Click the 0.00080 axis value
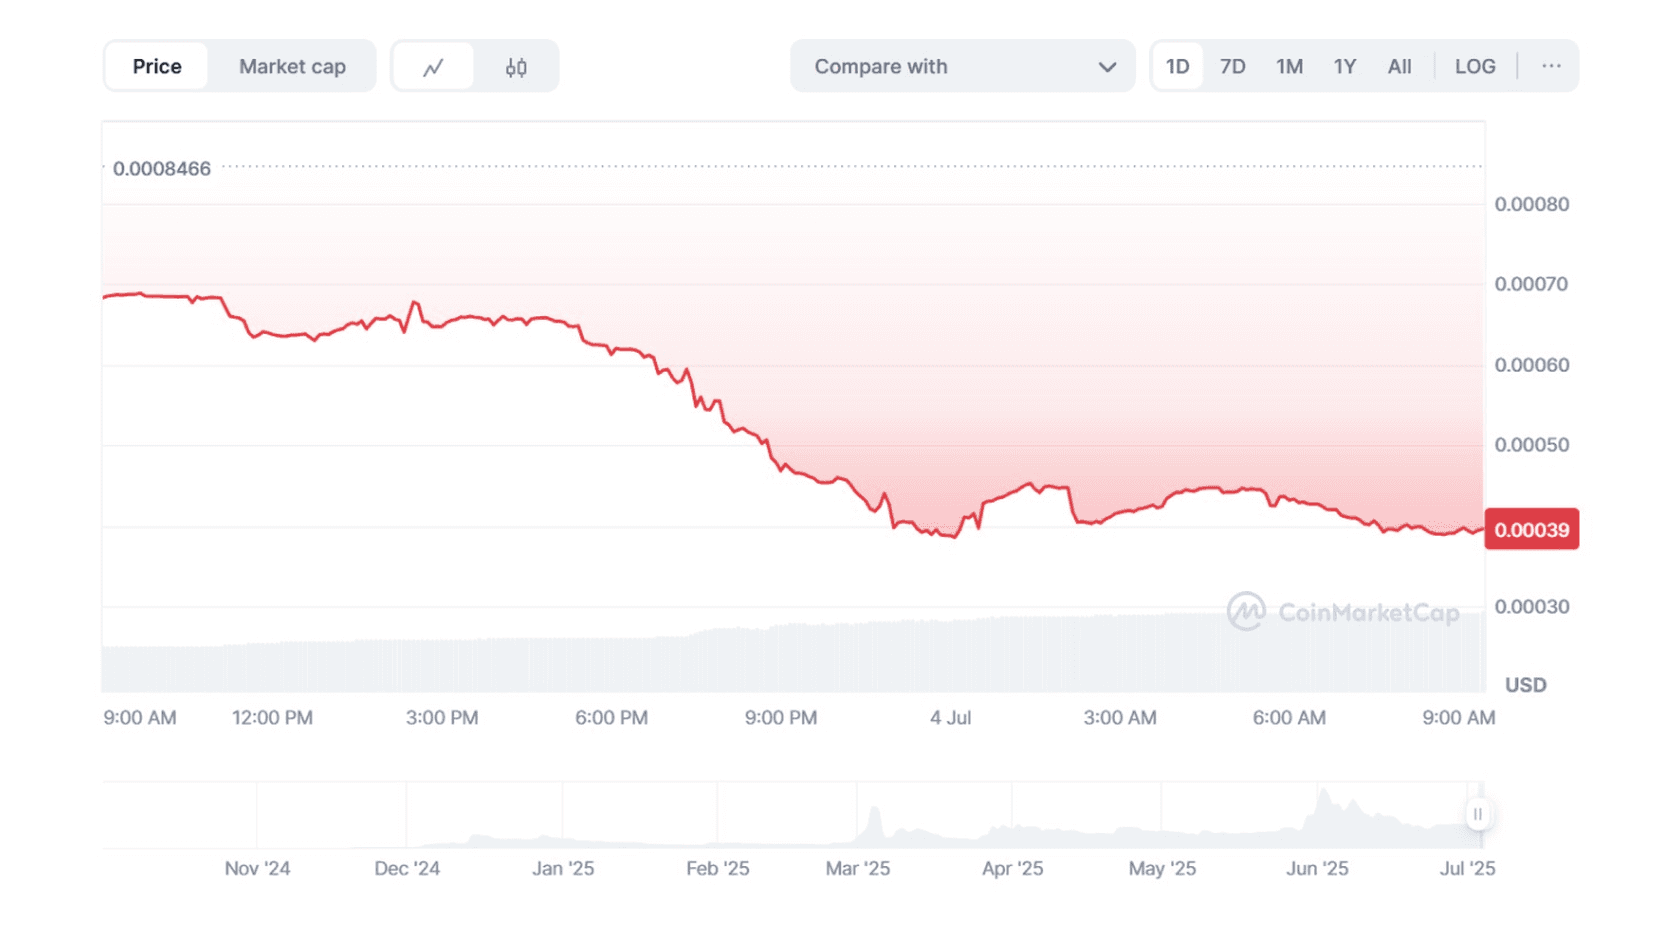 [1531, 204]
